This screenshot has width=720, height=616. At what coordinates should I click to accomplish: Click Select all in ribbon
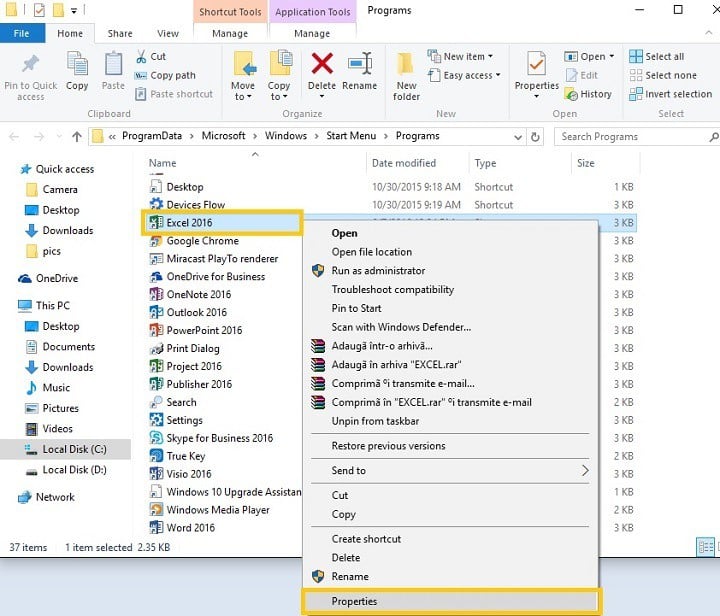tap(657, 56)
